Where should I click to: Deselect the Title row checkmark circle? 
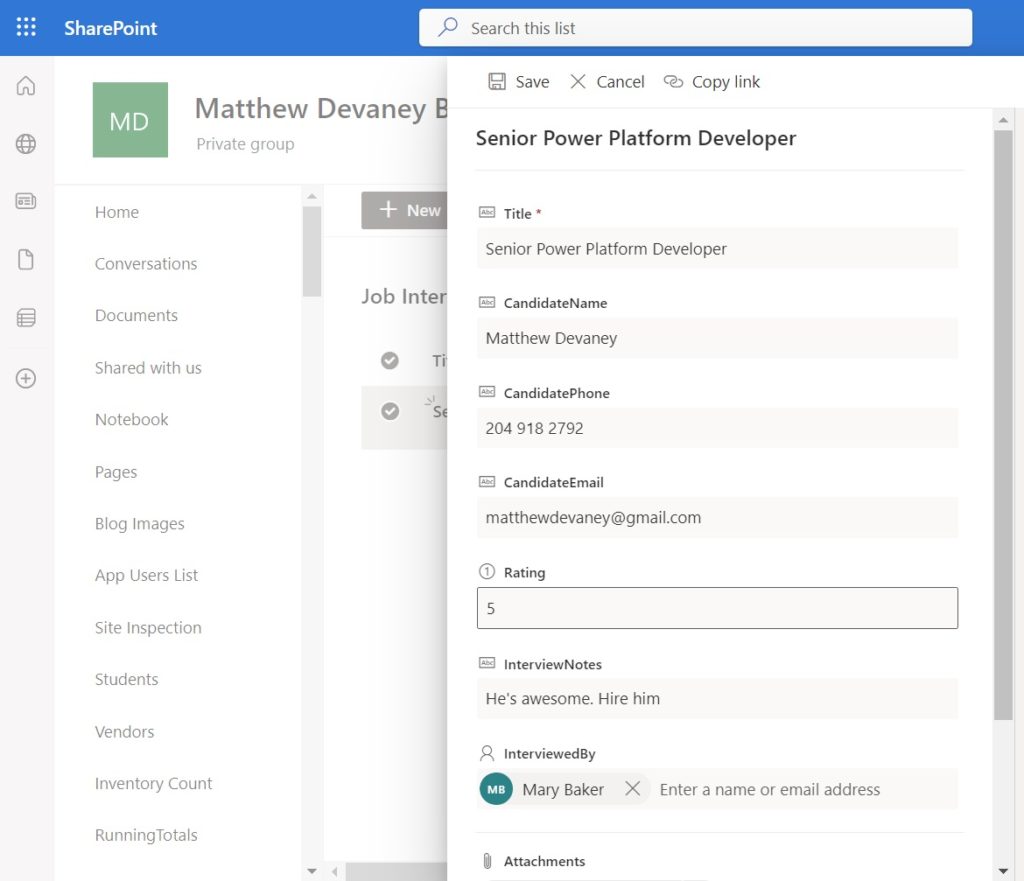[x=390, y=360]
